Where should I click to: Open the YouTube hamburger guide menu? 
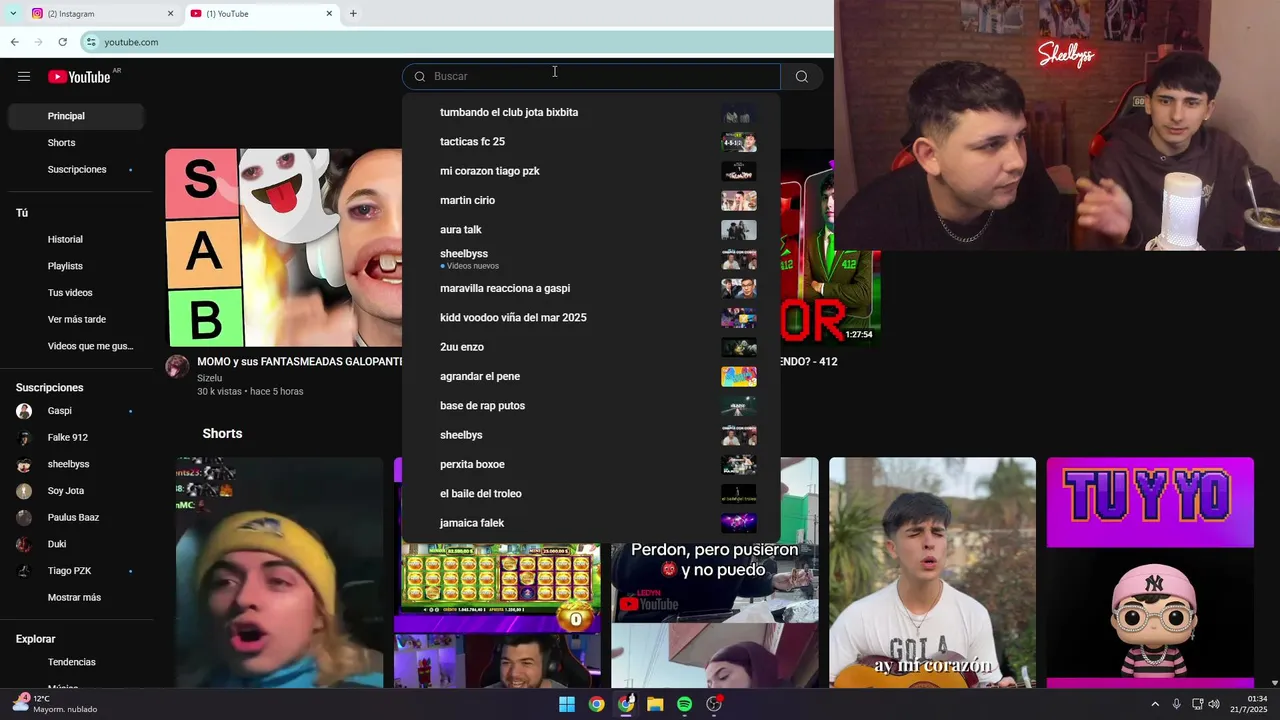point(24,76)
